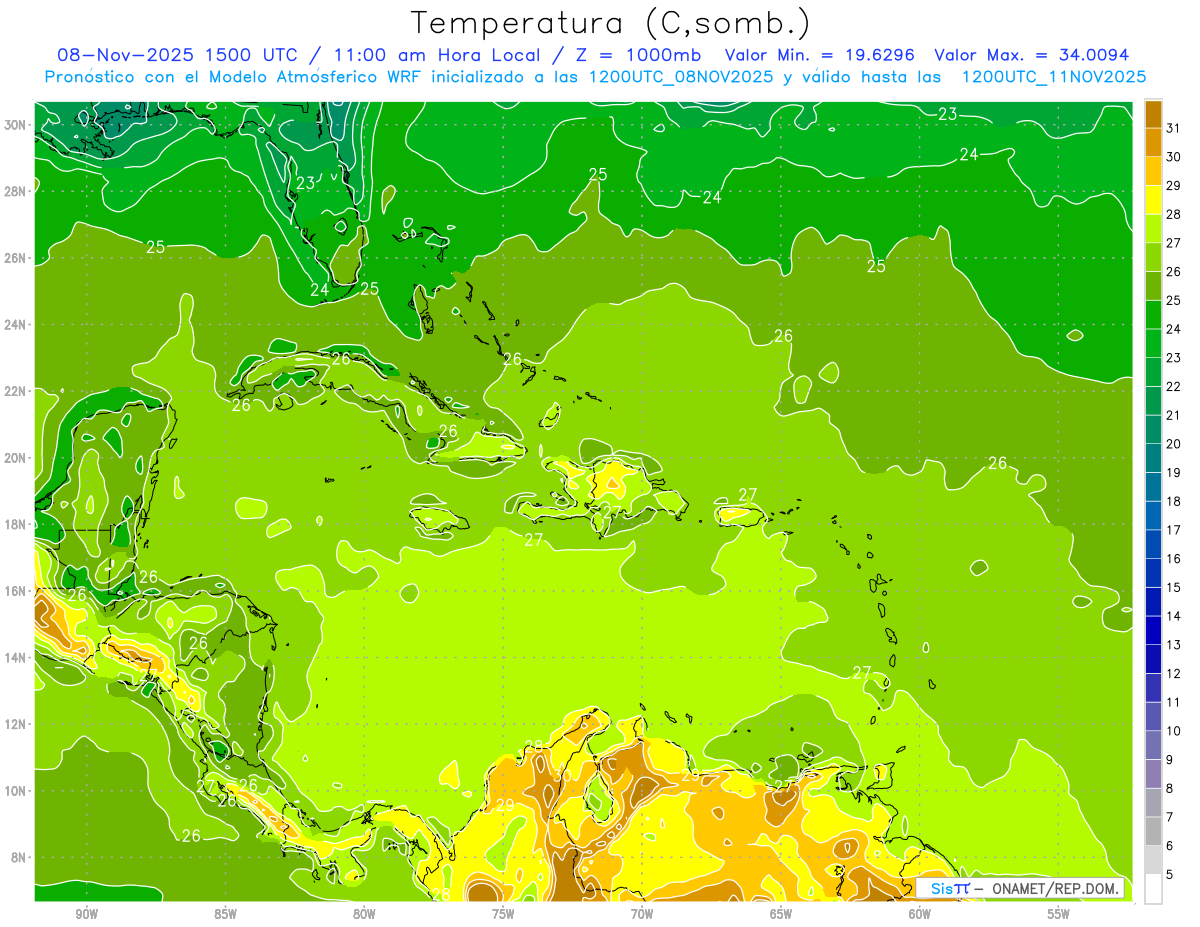This screenshot has height=927, width=1200.
Task: Click the 65W longitude axis label
Action: click(781, 914)
